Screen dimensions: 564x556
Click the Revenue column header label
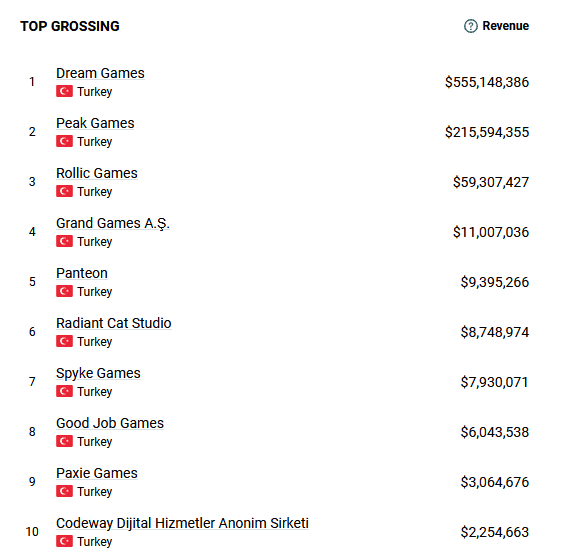(x=505, y=26)
